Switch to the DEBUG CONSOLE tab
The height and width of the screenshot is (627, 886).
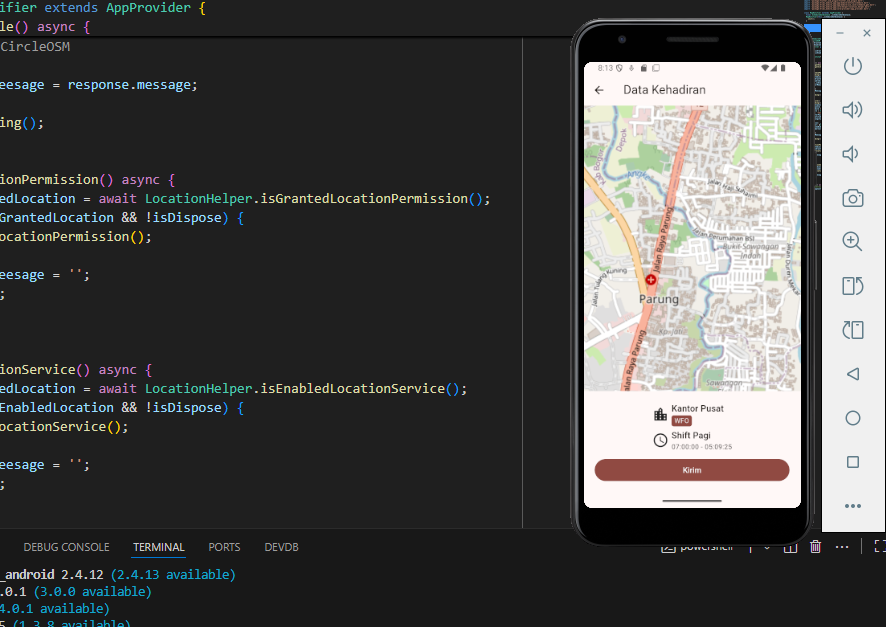[66, 547]
